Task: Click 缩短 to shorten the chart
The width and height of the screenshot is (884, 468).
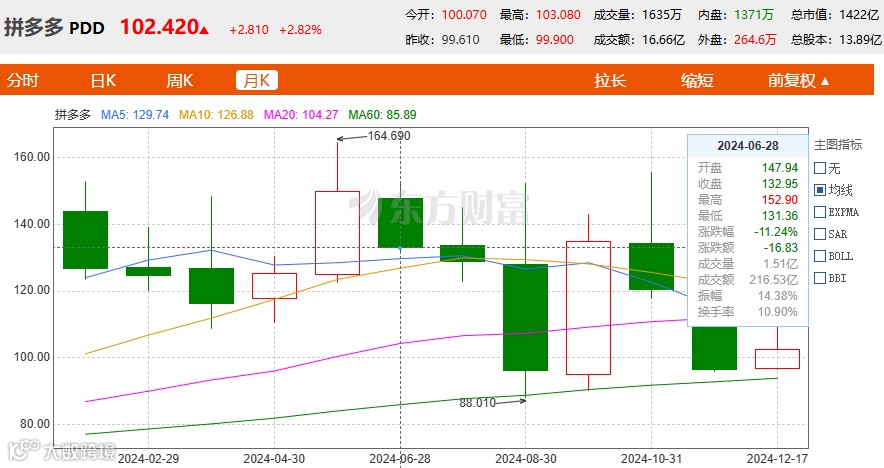Action: click(697, 81)
